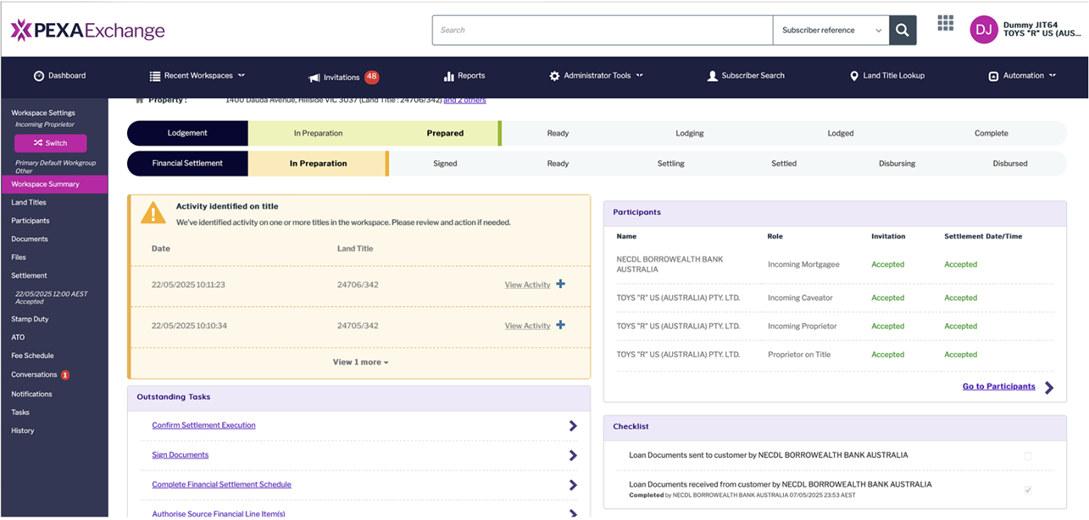This screenshot has width=1089, height=520.
Task: Click arrow beside Complete Financial Settlement Schedule
Action: pos(573,485)
